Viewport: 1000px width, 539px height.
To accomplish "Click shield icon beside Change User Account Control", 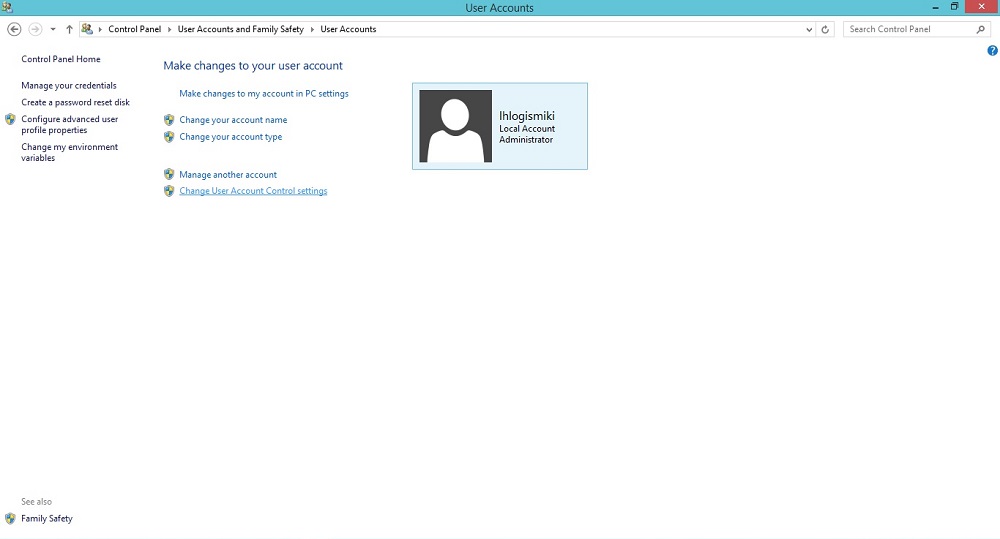I will coord(169,191).
